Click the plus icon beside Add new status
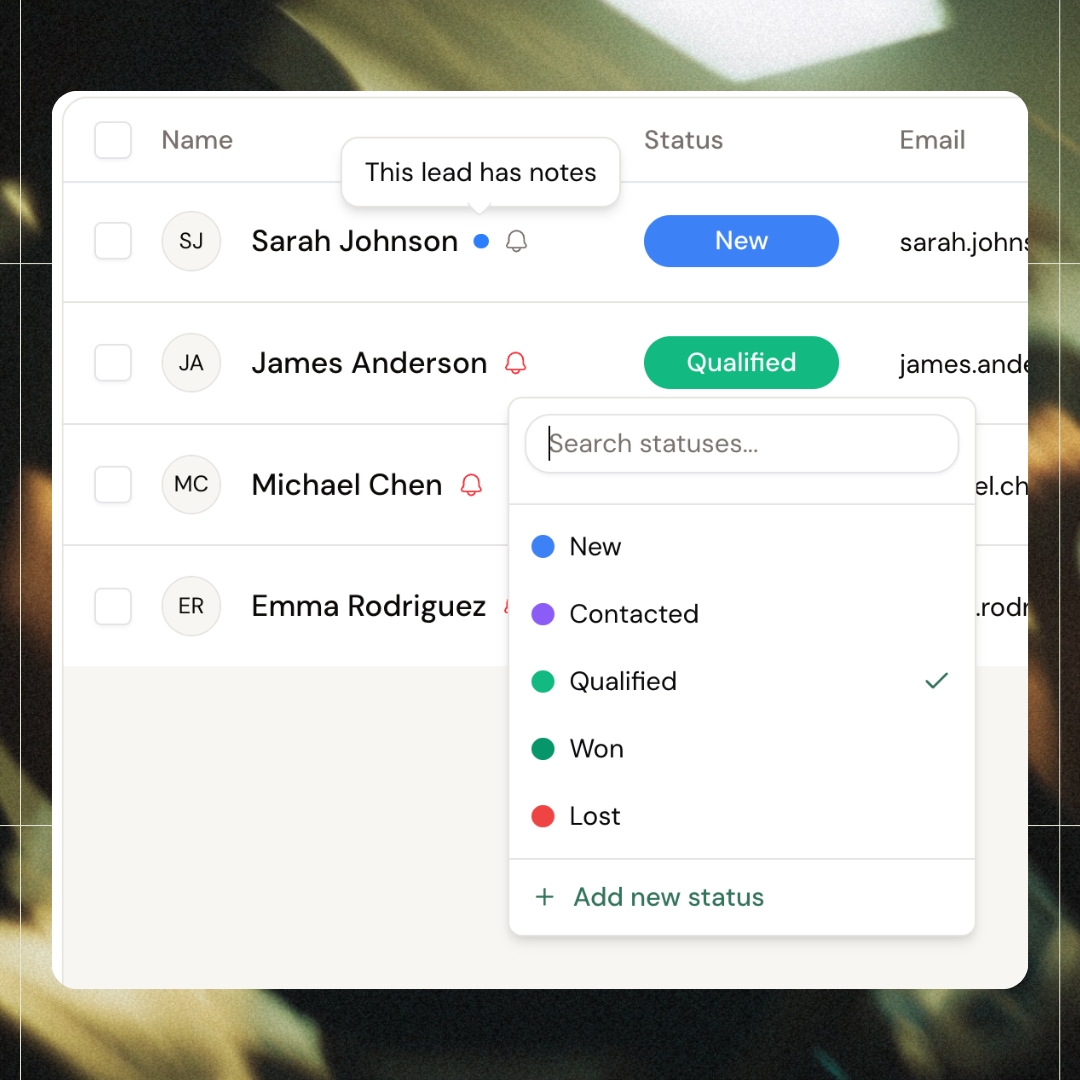The image size is (1080, 1080). [x=544, y=897]
